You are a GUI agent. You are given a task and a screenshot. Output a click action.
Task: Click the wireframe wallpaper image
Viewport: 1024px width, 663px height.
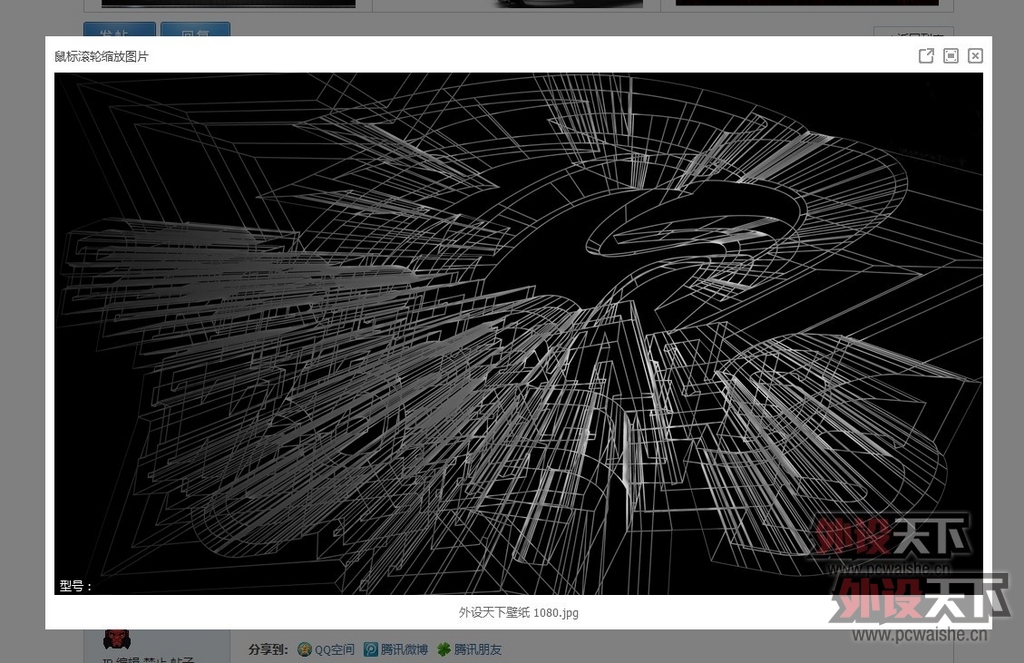pyautogui.click(x=519, y=334)
